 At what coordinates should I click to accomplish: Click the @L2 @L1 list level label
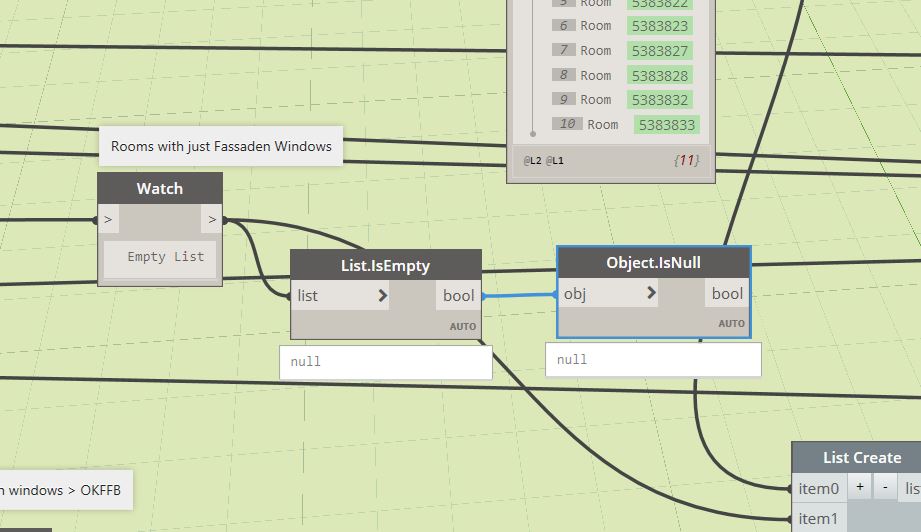543,160
